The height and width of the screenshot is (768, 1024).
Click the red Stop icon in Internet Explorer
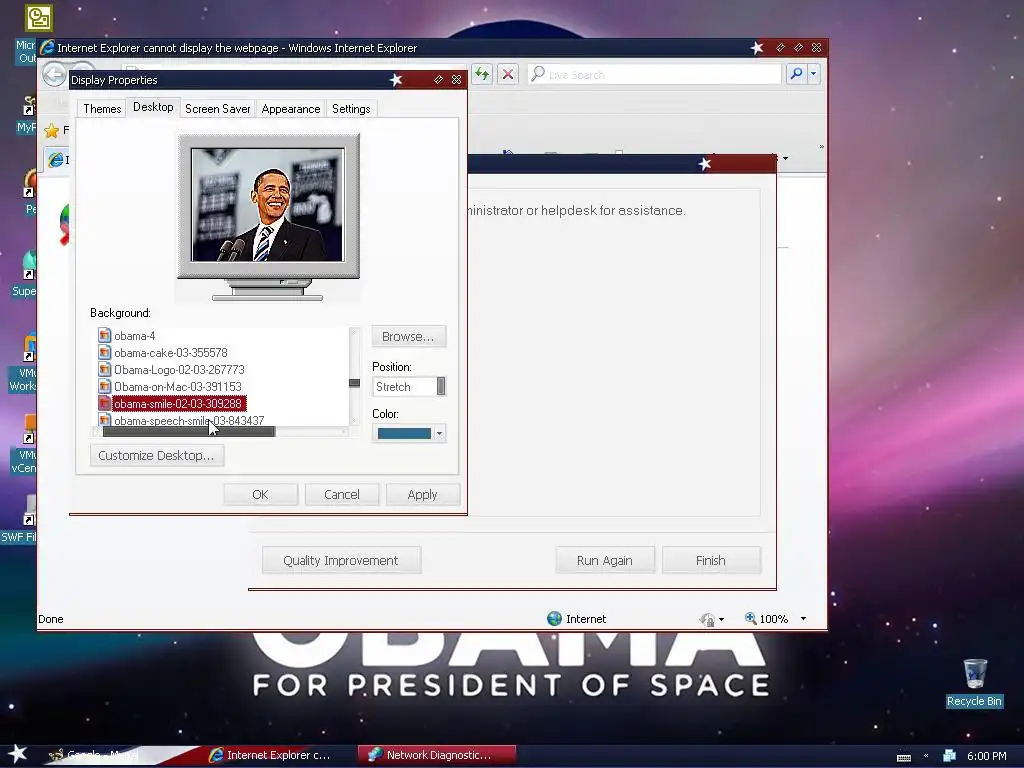(x=507, y=74)
